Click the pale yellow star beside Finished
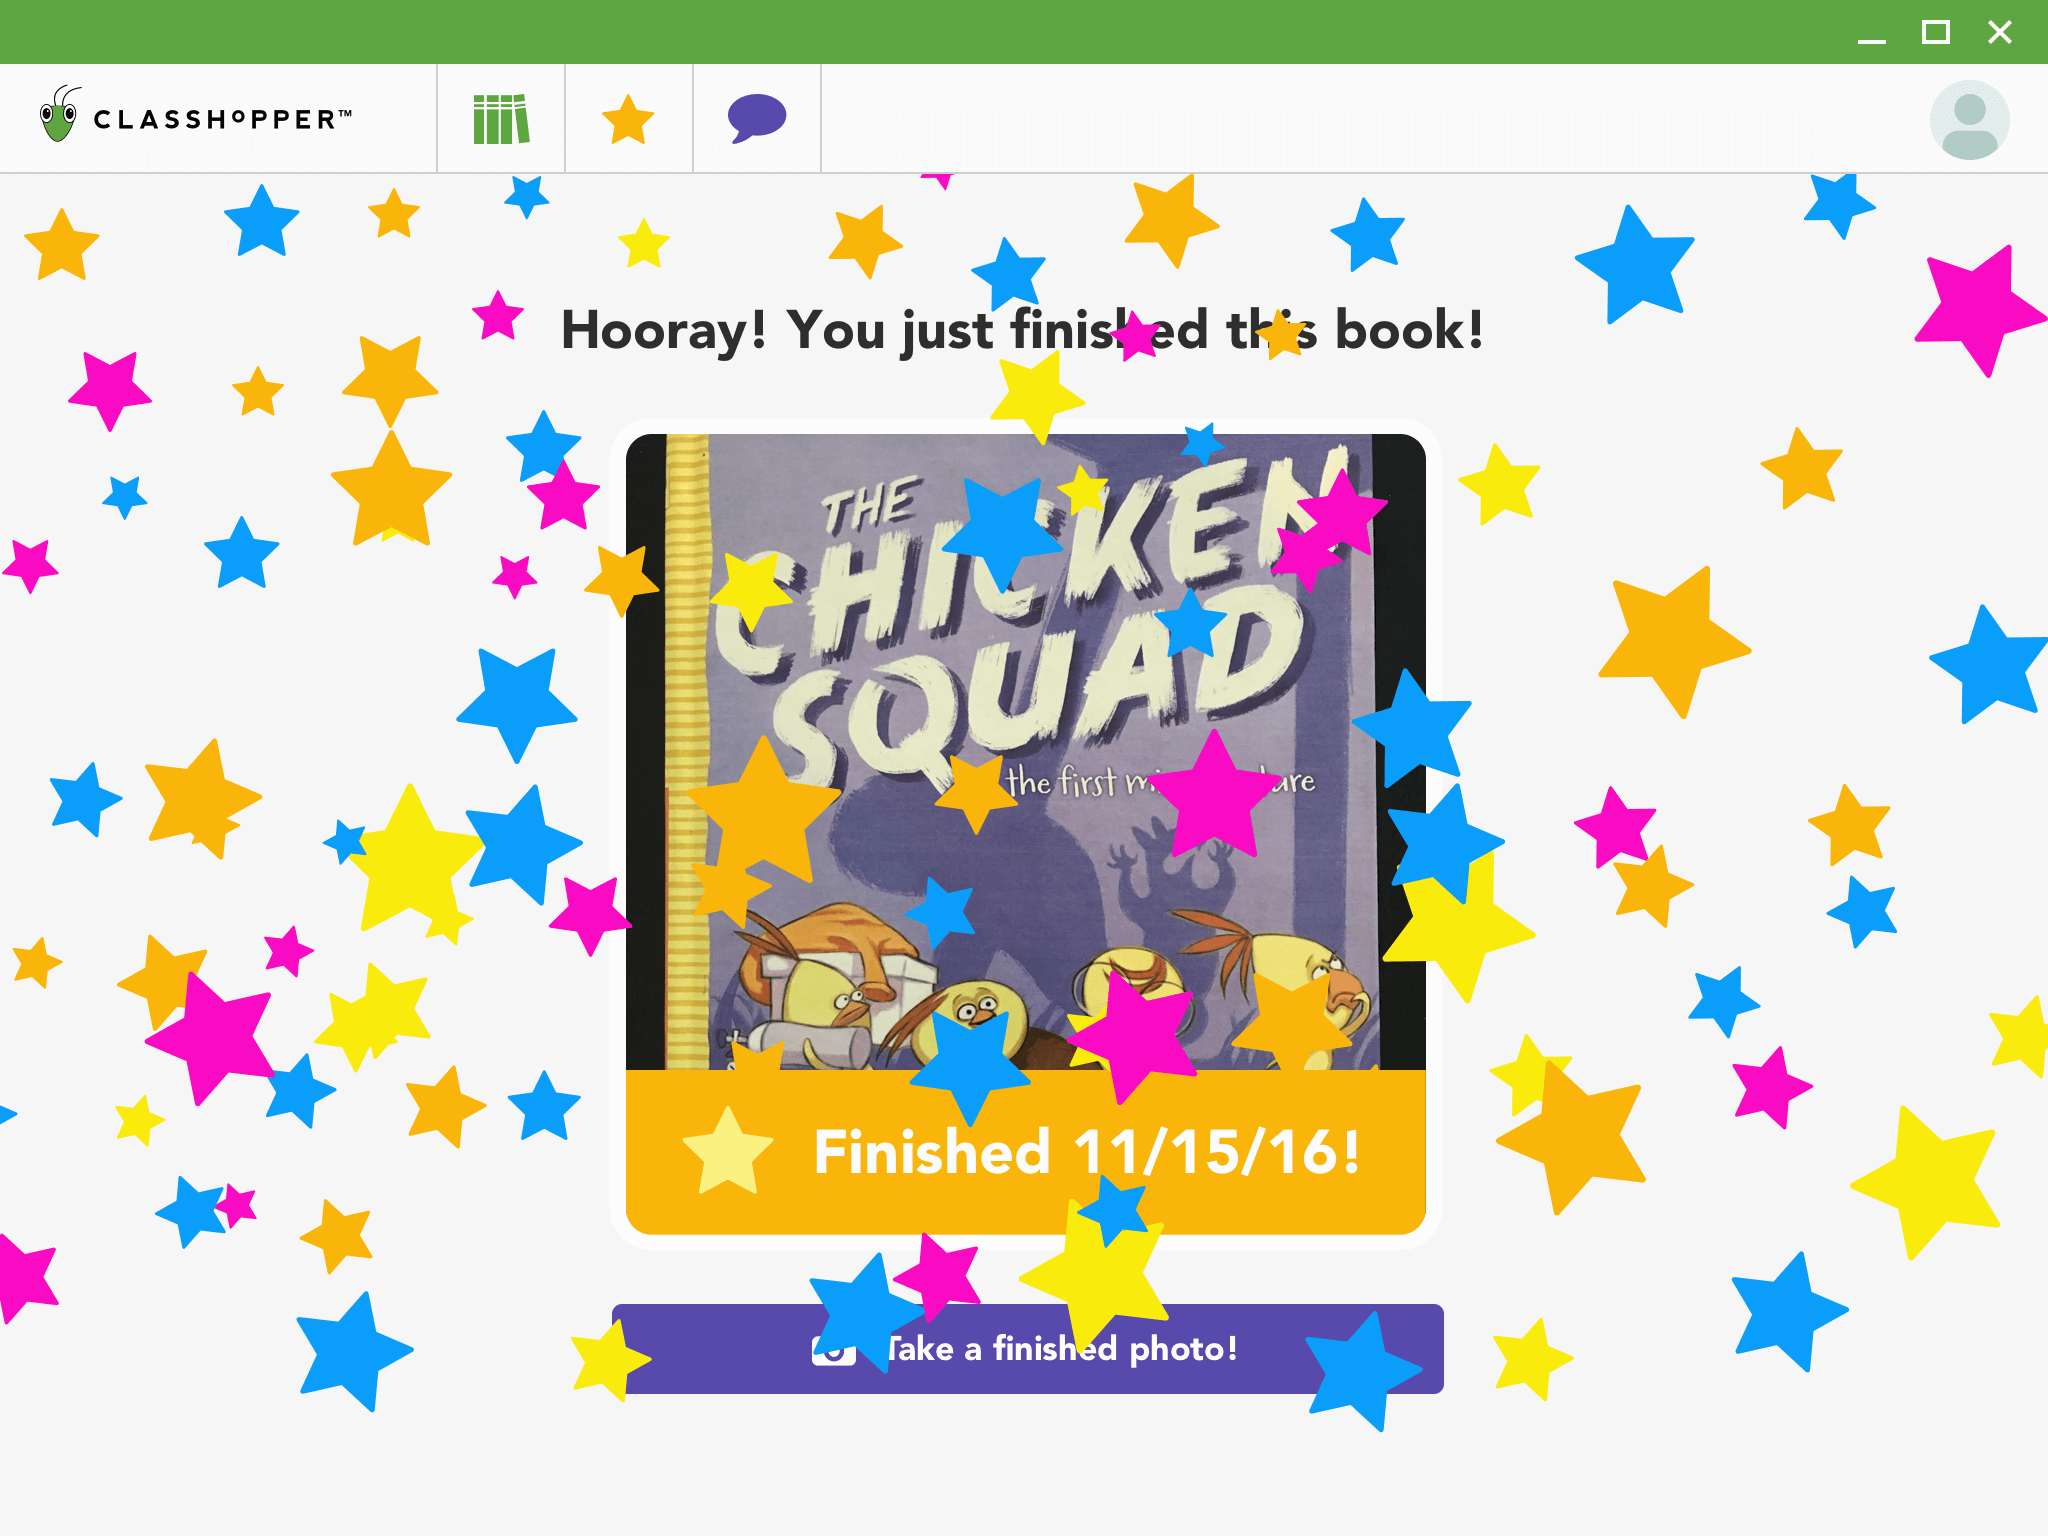The height and width of the screenshot is (1536, 2048). (728, 1151)
